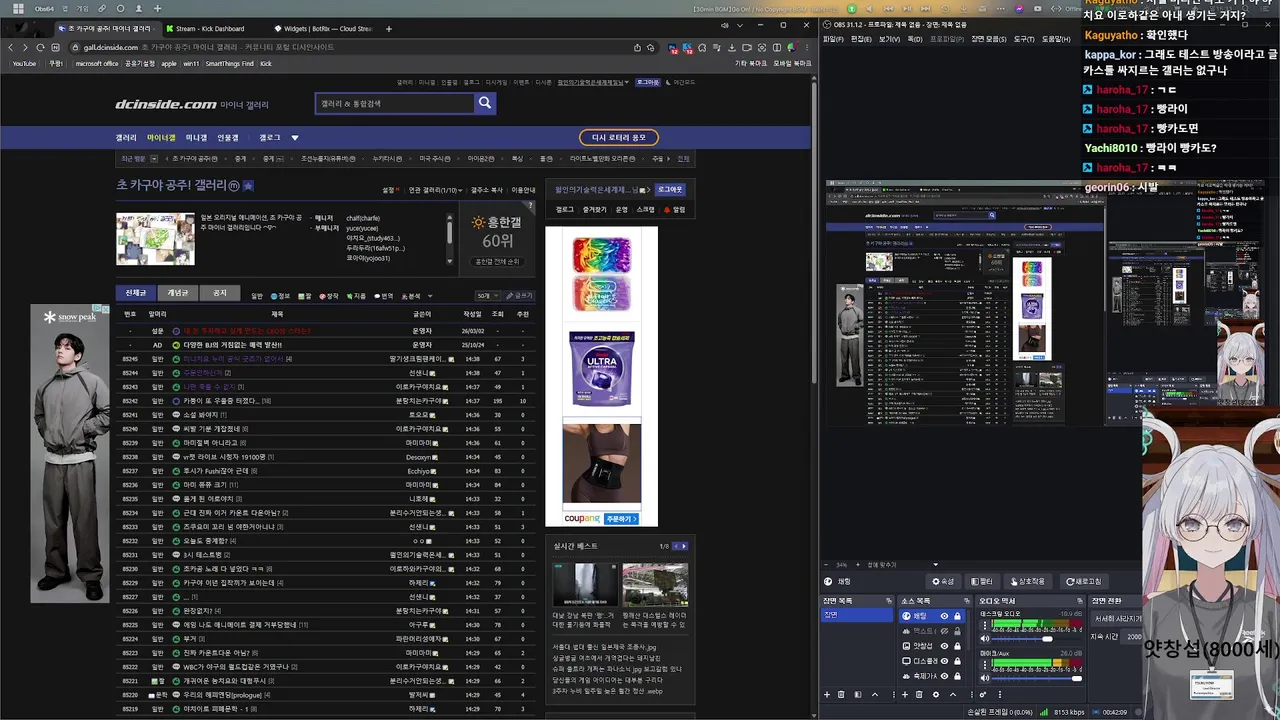Select the 공지 board tab
Viewport: 1280px width, 720px height.
coord(220,293)
